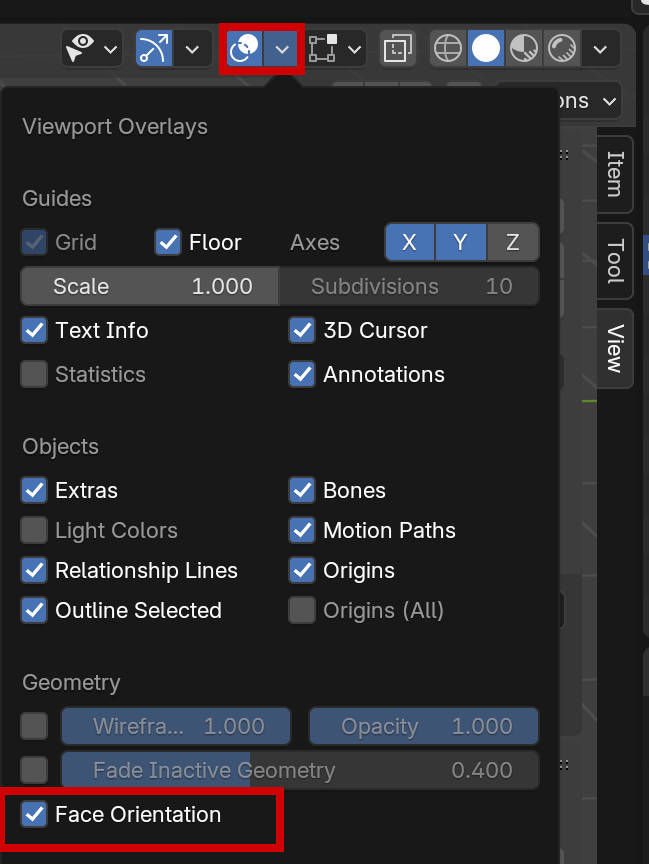Image resolution: width=649 pixels, height=864 pixels.
Task: Open the shading options dropdown arrow
Action: point(600,48)
